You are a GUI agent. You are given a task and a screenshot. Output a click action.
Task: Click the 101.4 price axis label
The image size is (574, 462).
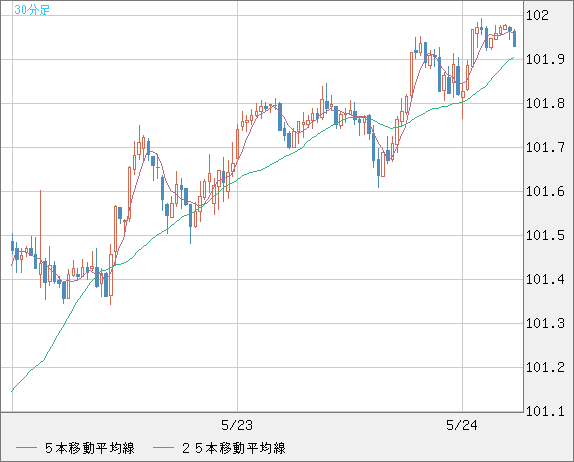545,280
